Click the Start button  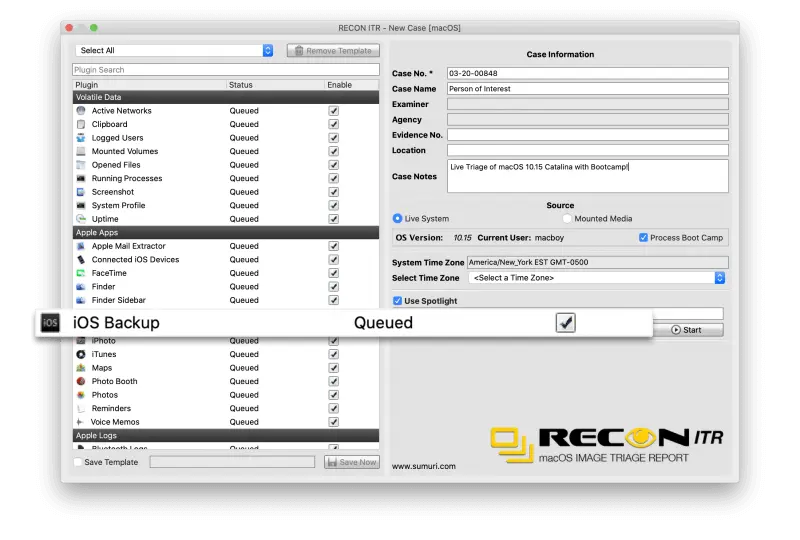pyautogui.click(x=687, y=330)
